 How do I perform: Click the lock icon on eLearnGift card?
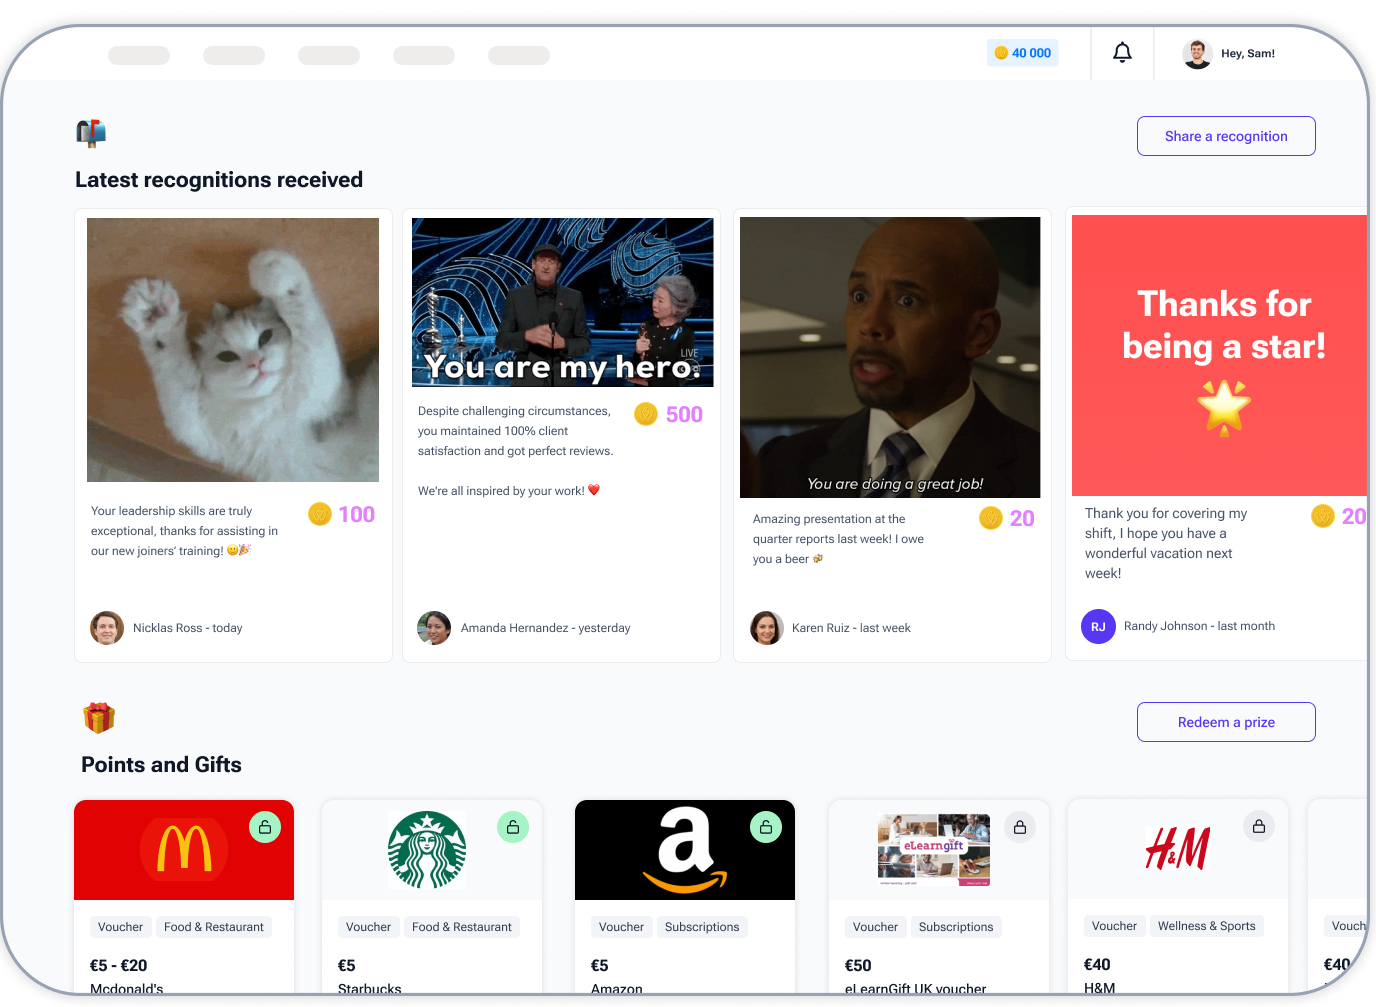[1019, 827]
